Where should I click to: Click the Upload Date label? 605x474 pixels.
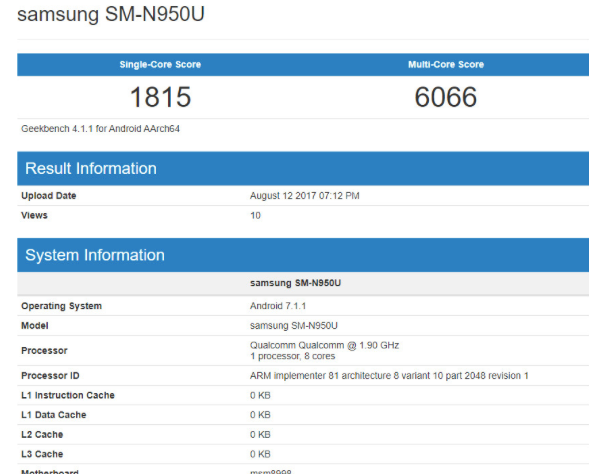49,196
